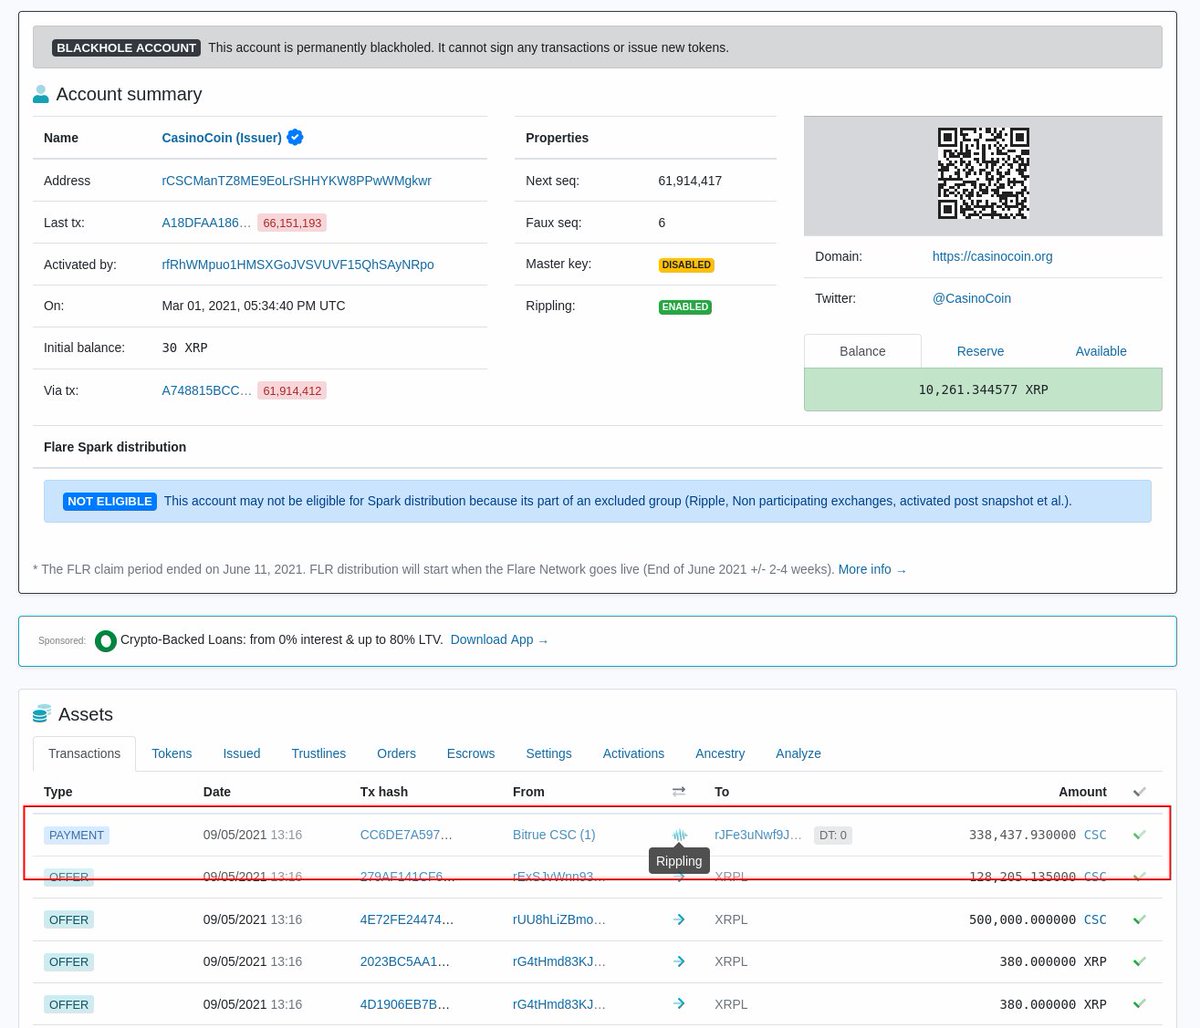This screenshot has height=1028, width=1200.
Task: Click the Assets coins stack icon
Action: point(41,714)
